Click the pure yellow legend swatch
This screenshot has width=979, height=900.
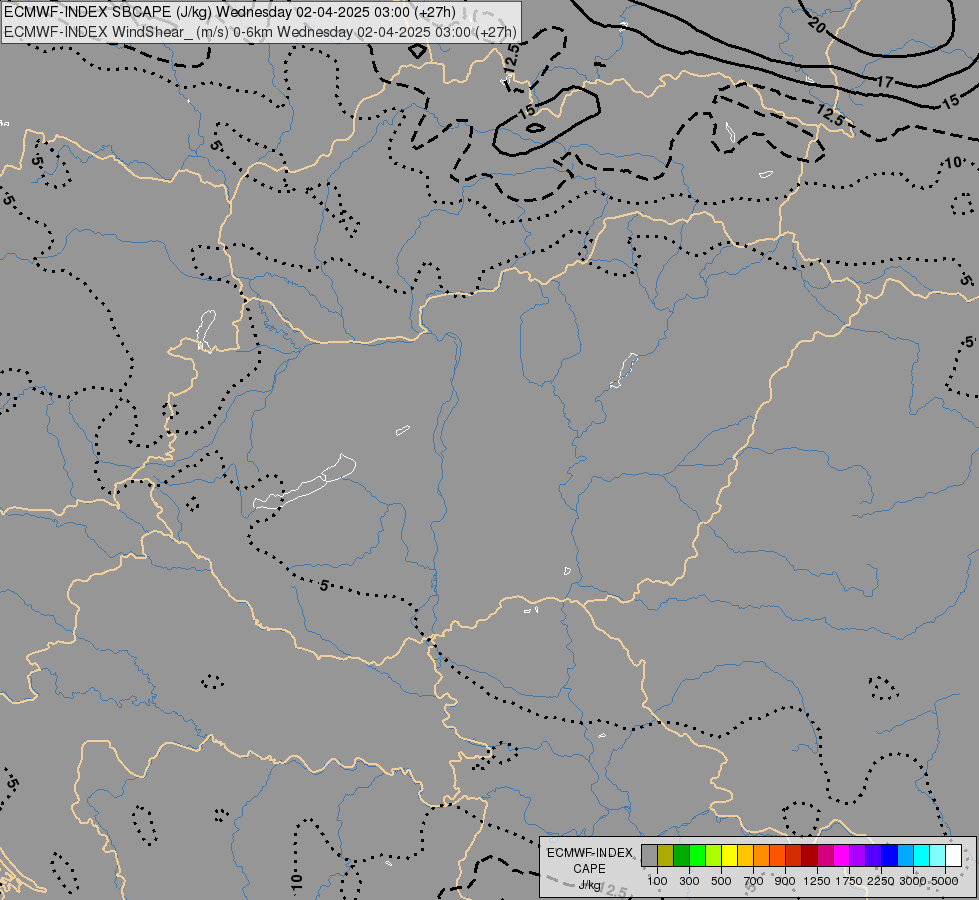tap(729, 856)
